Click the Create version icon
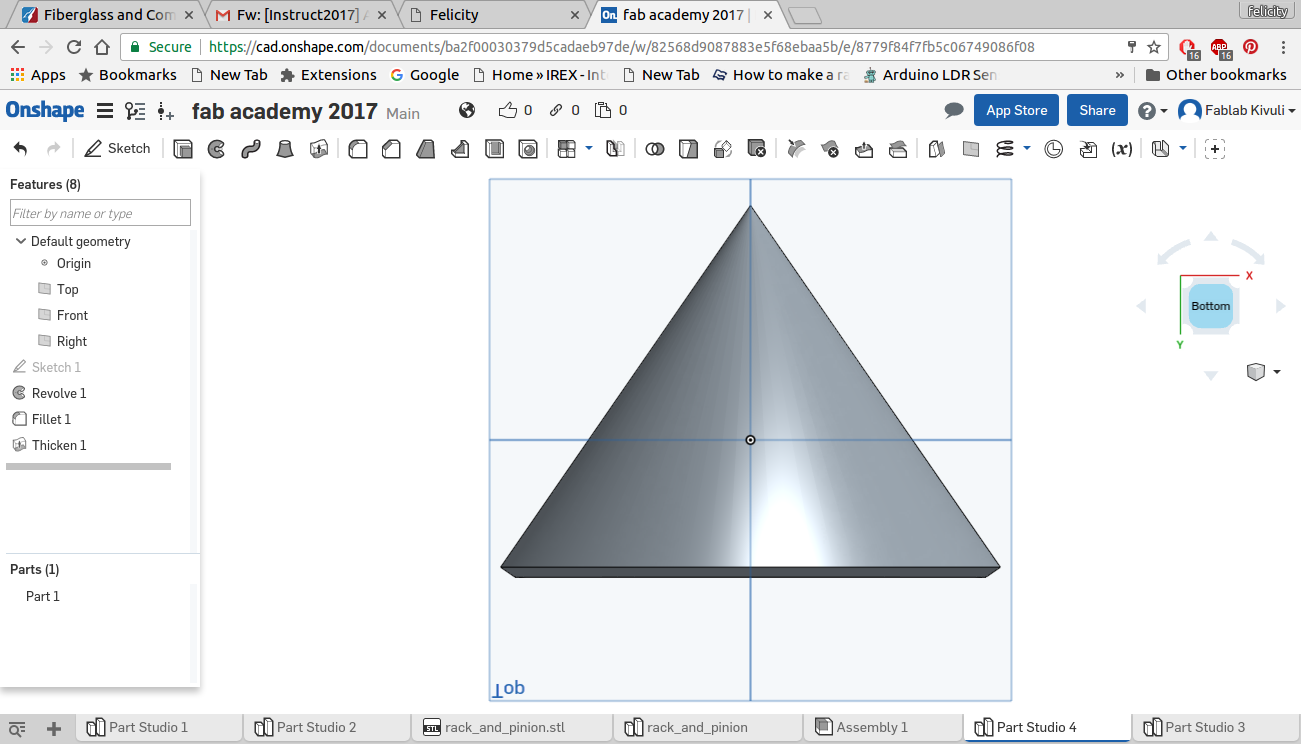 (166, 111)
